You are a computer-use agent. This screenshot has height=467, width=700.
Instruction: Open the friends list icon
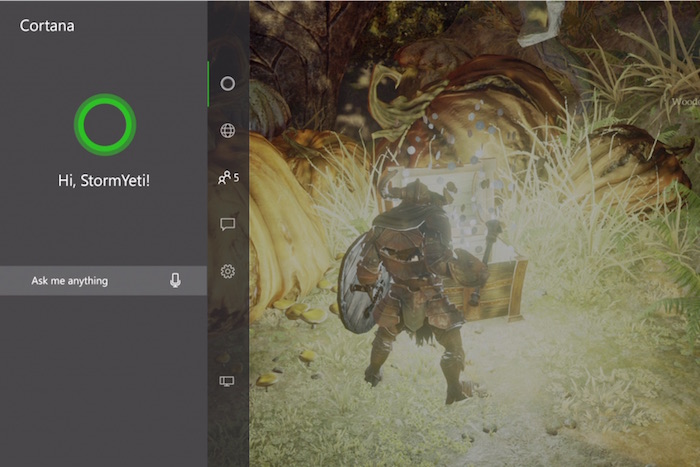tap(225, 178)
